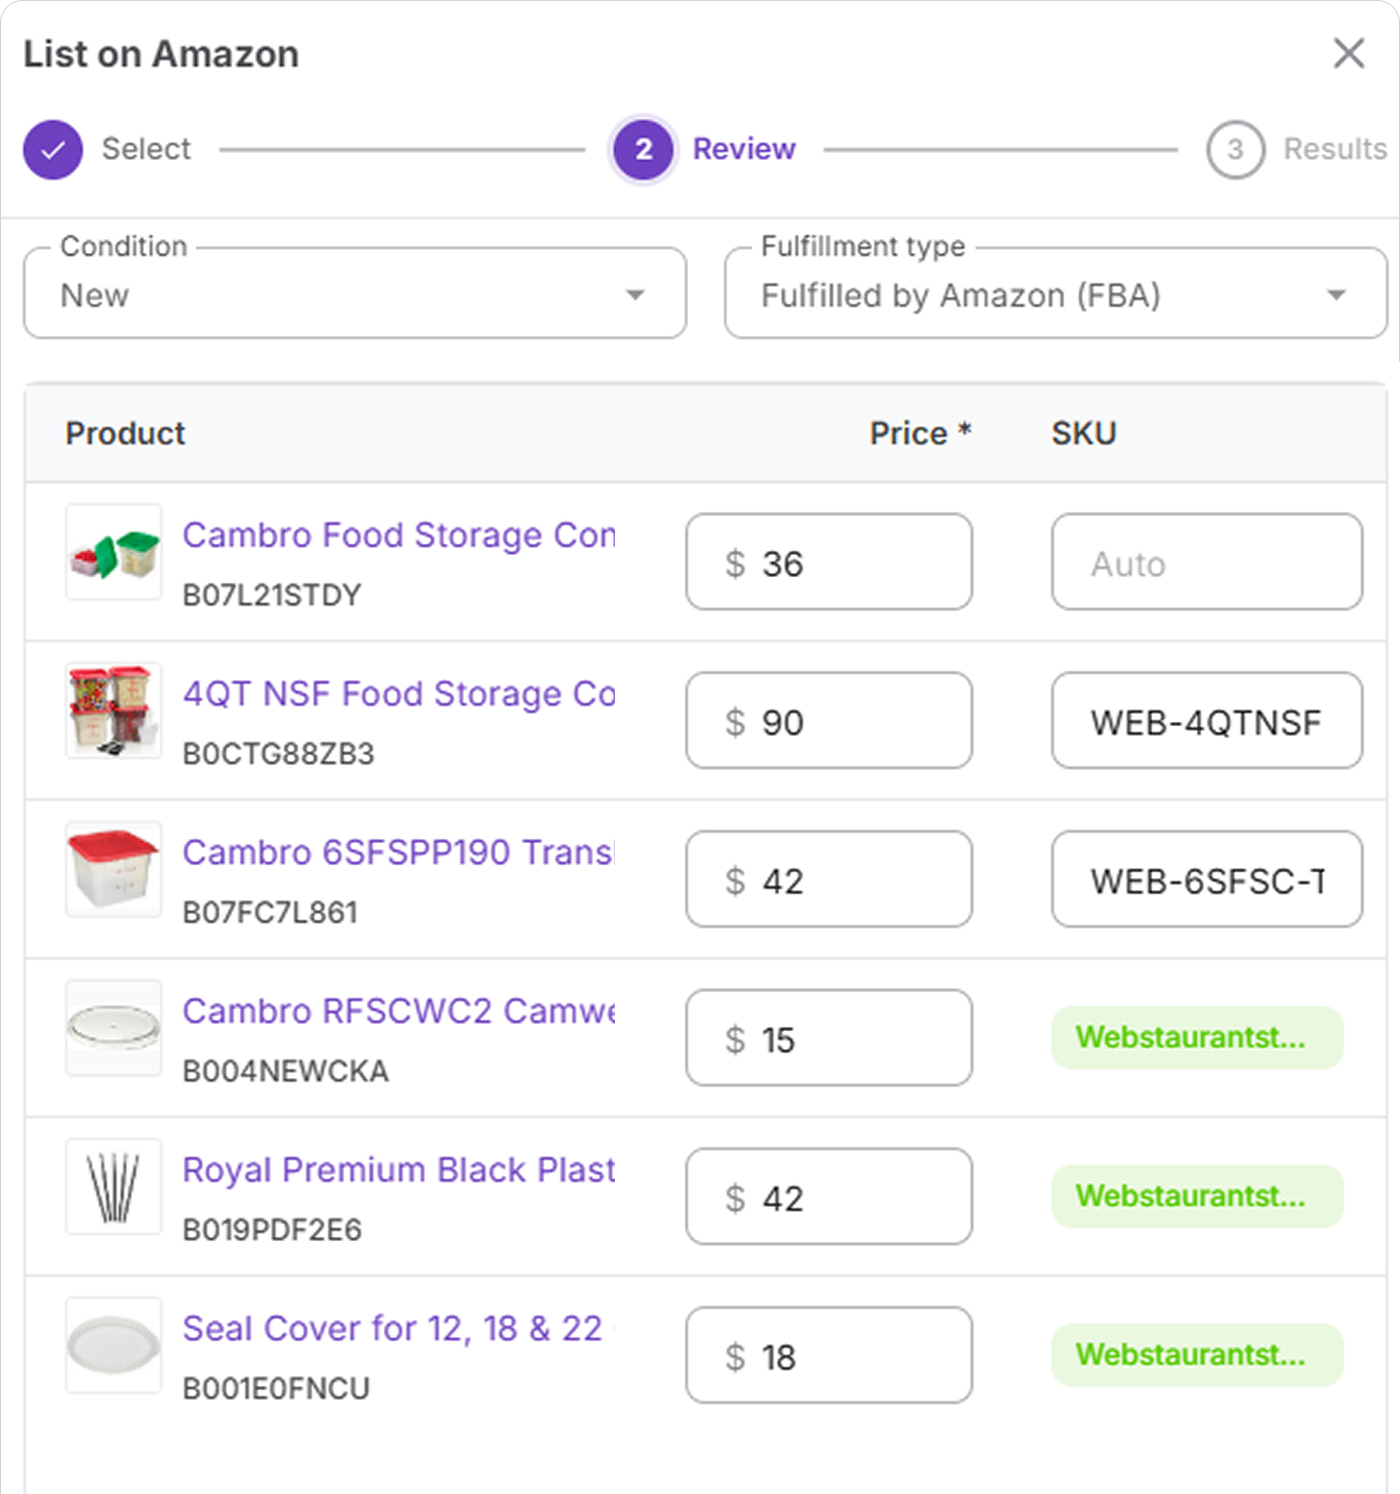Open the Condition dropdown
Image resolution: width=1400 pixels, height=1494 pixels.
click(355, 295)
